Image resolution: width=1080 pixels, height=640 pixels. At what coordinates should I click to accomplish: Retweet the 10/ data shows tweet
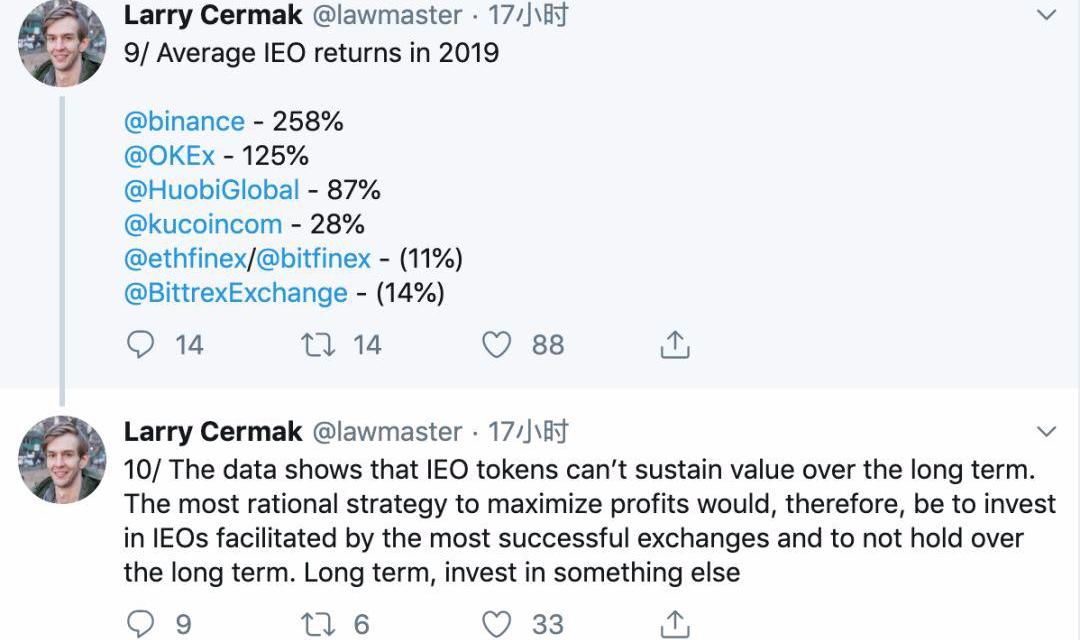point(320,624)
